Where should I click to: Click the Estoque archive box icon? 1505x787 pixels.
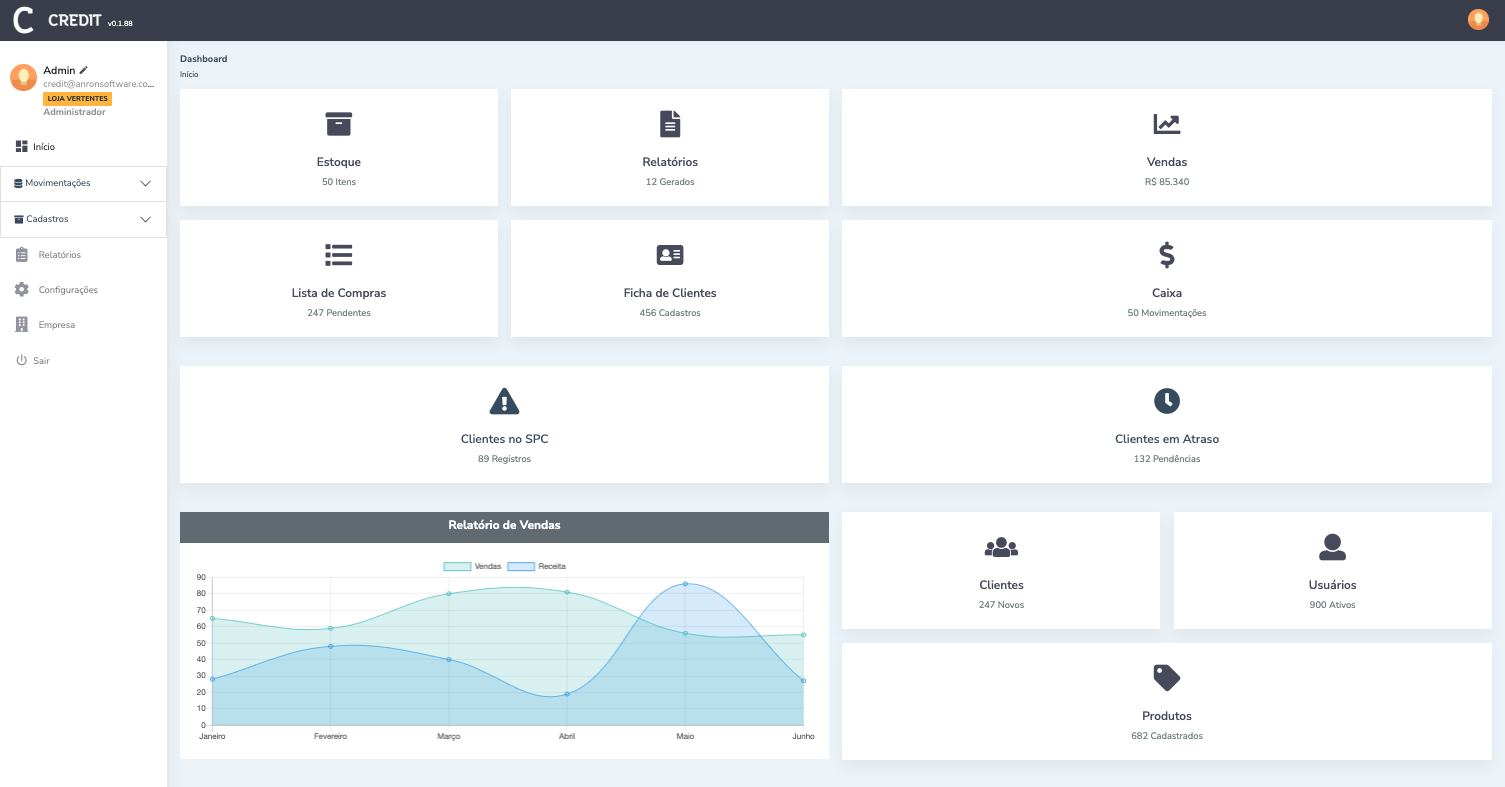pyautogui.click(x=339, y=124)
